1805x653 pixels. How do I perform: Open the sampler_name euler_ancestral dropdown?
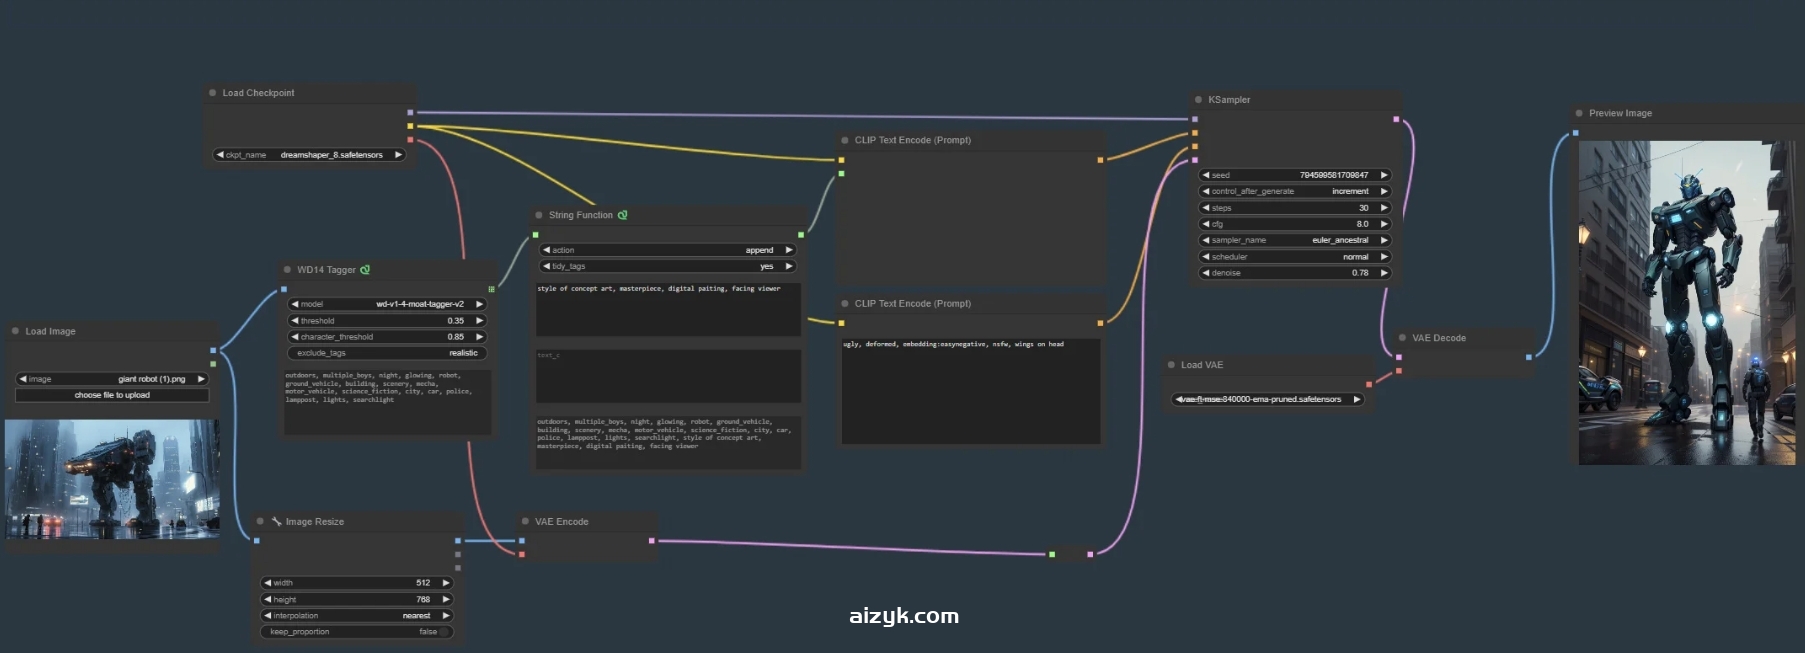click(x=1294, y=240)
